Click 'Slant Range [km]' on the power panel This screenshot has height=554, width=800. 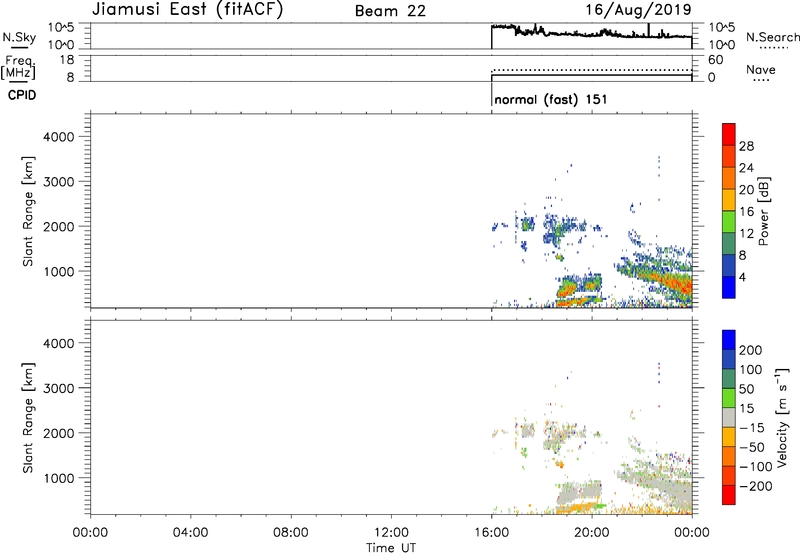[28, 211]
